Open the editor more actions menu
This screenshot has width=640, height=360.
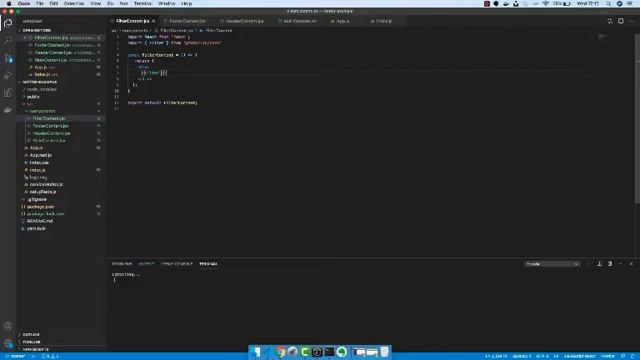(631, 21)
